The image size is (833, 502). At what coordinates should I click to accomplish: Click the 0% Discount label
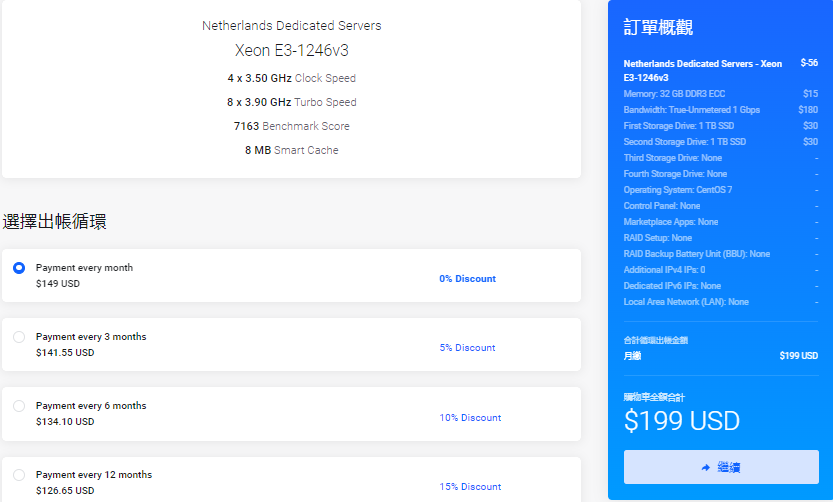click(x=467, y=279)
